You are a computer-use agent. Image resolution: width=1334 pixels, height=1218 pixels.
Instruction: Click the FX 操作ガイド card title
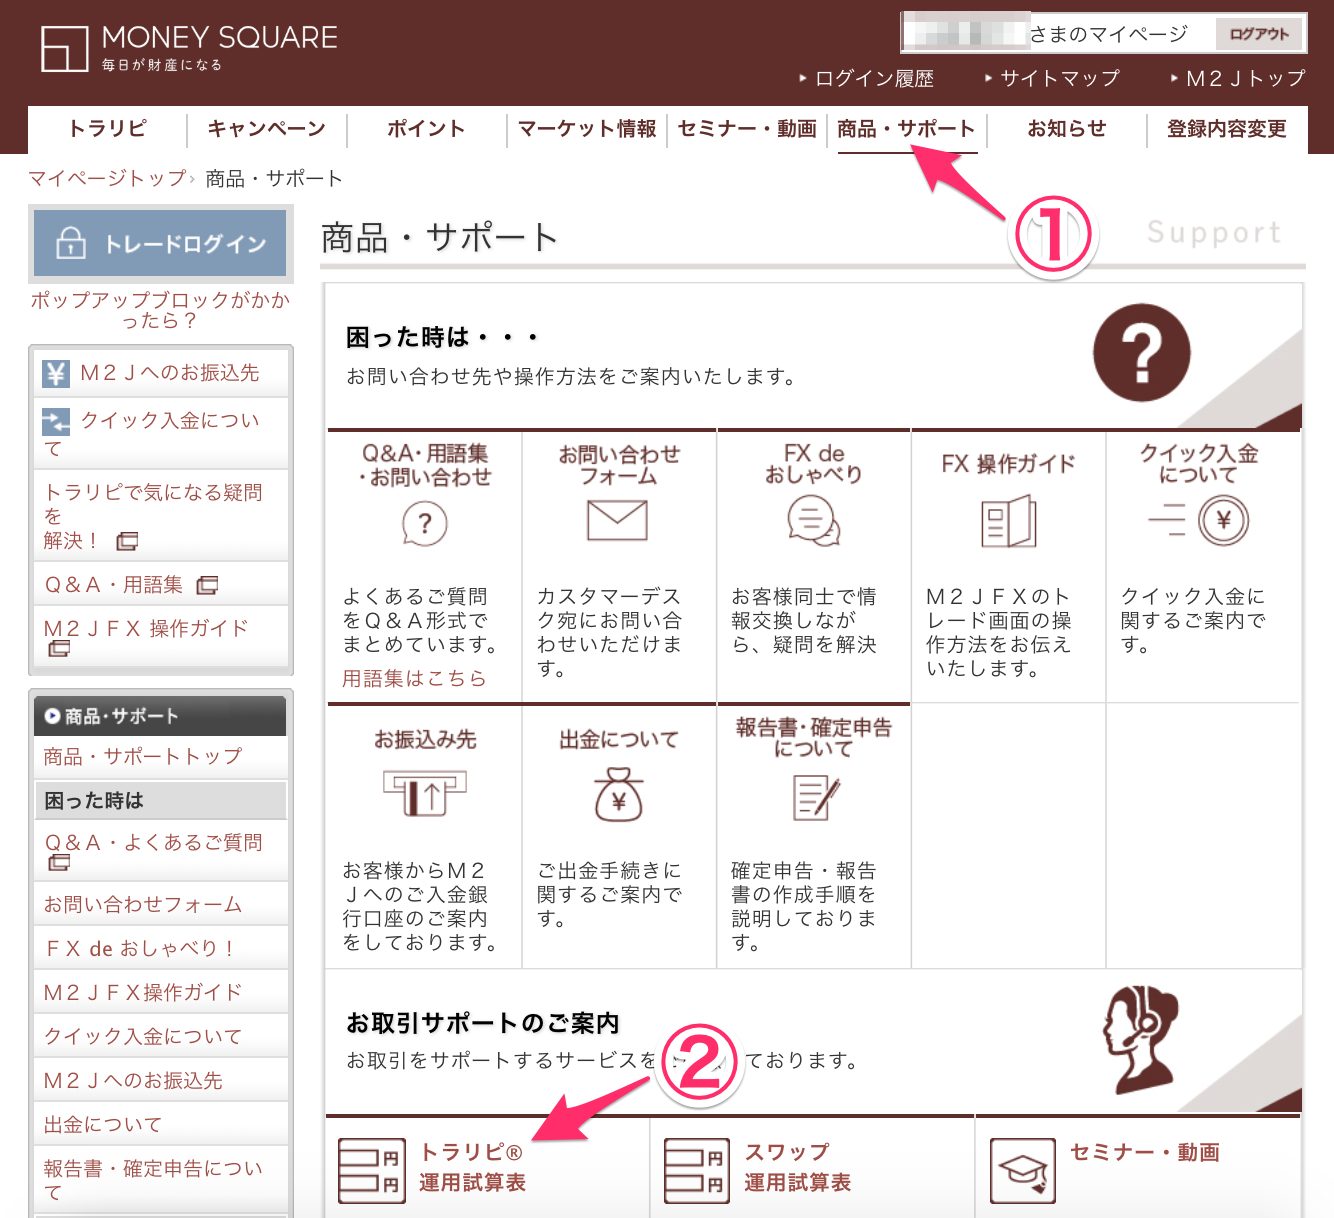coord(1008,464)
